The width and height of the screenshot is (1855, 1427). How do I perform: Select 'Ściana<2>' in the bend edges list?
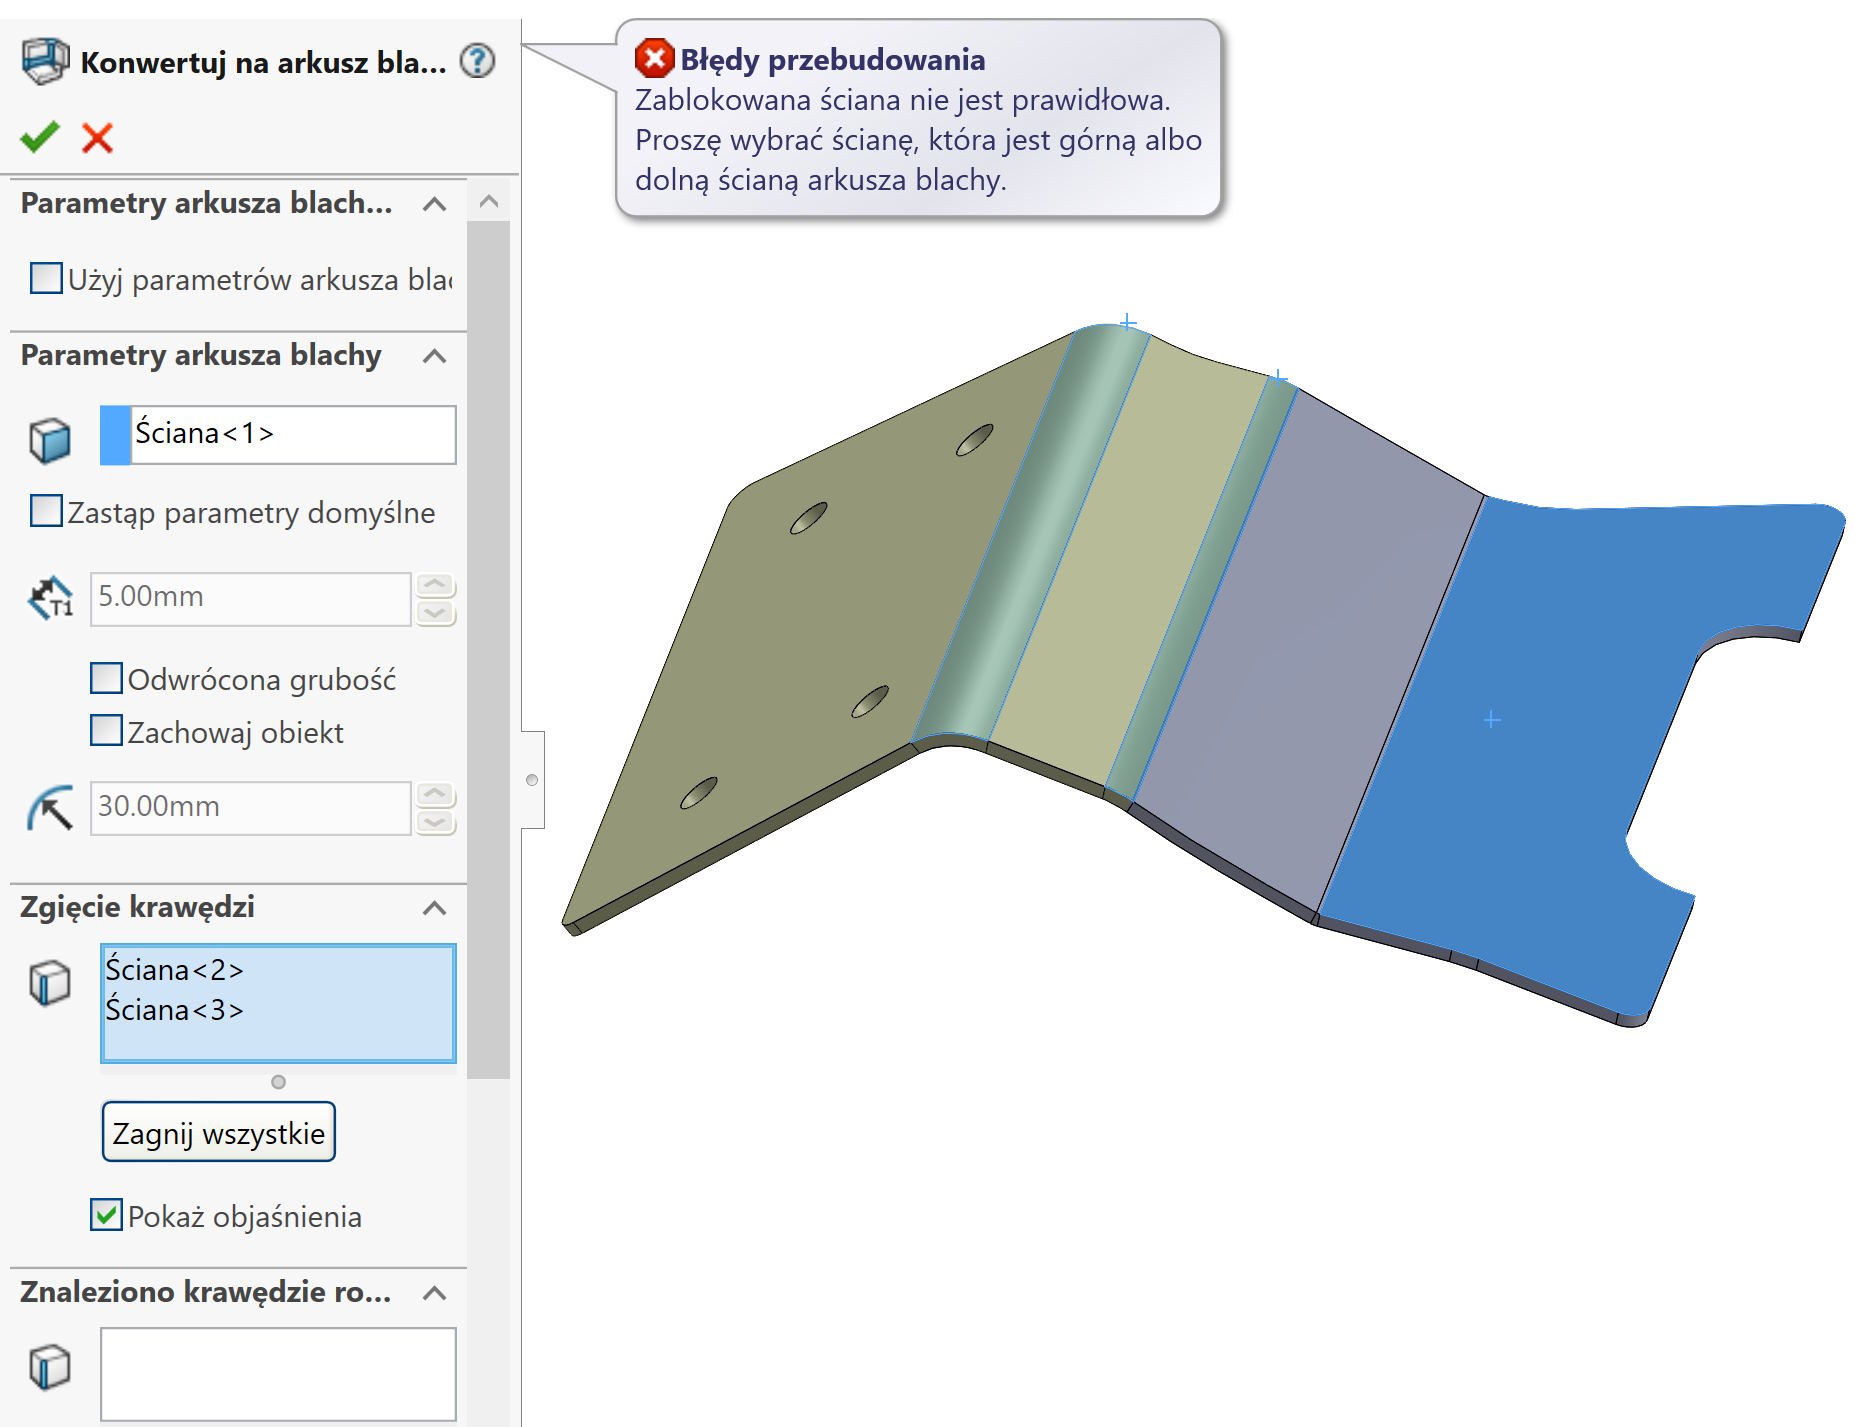(x=175, y=970)
